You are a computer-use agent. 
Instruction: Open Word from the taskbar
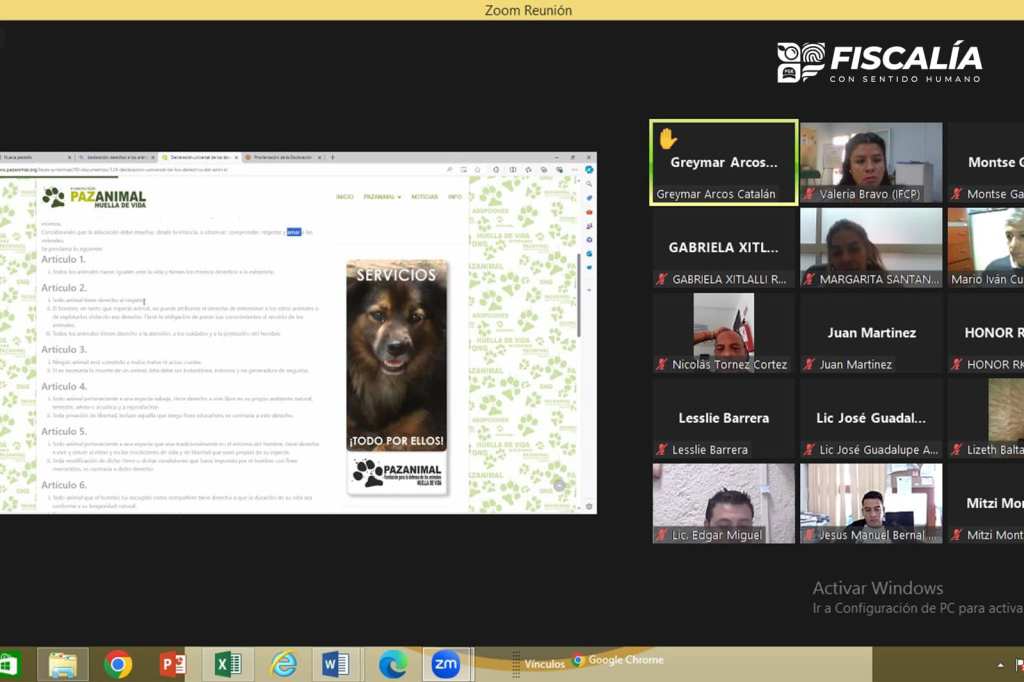tap(336, 664)
